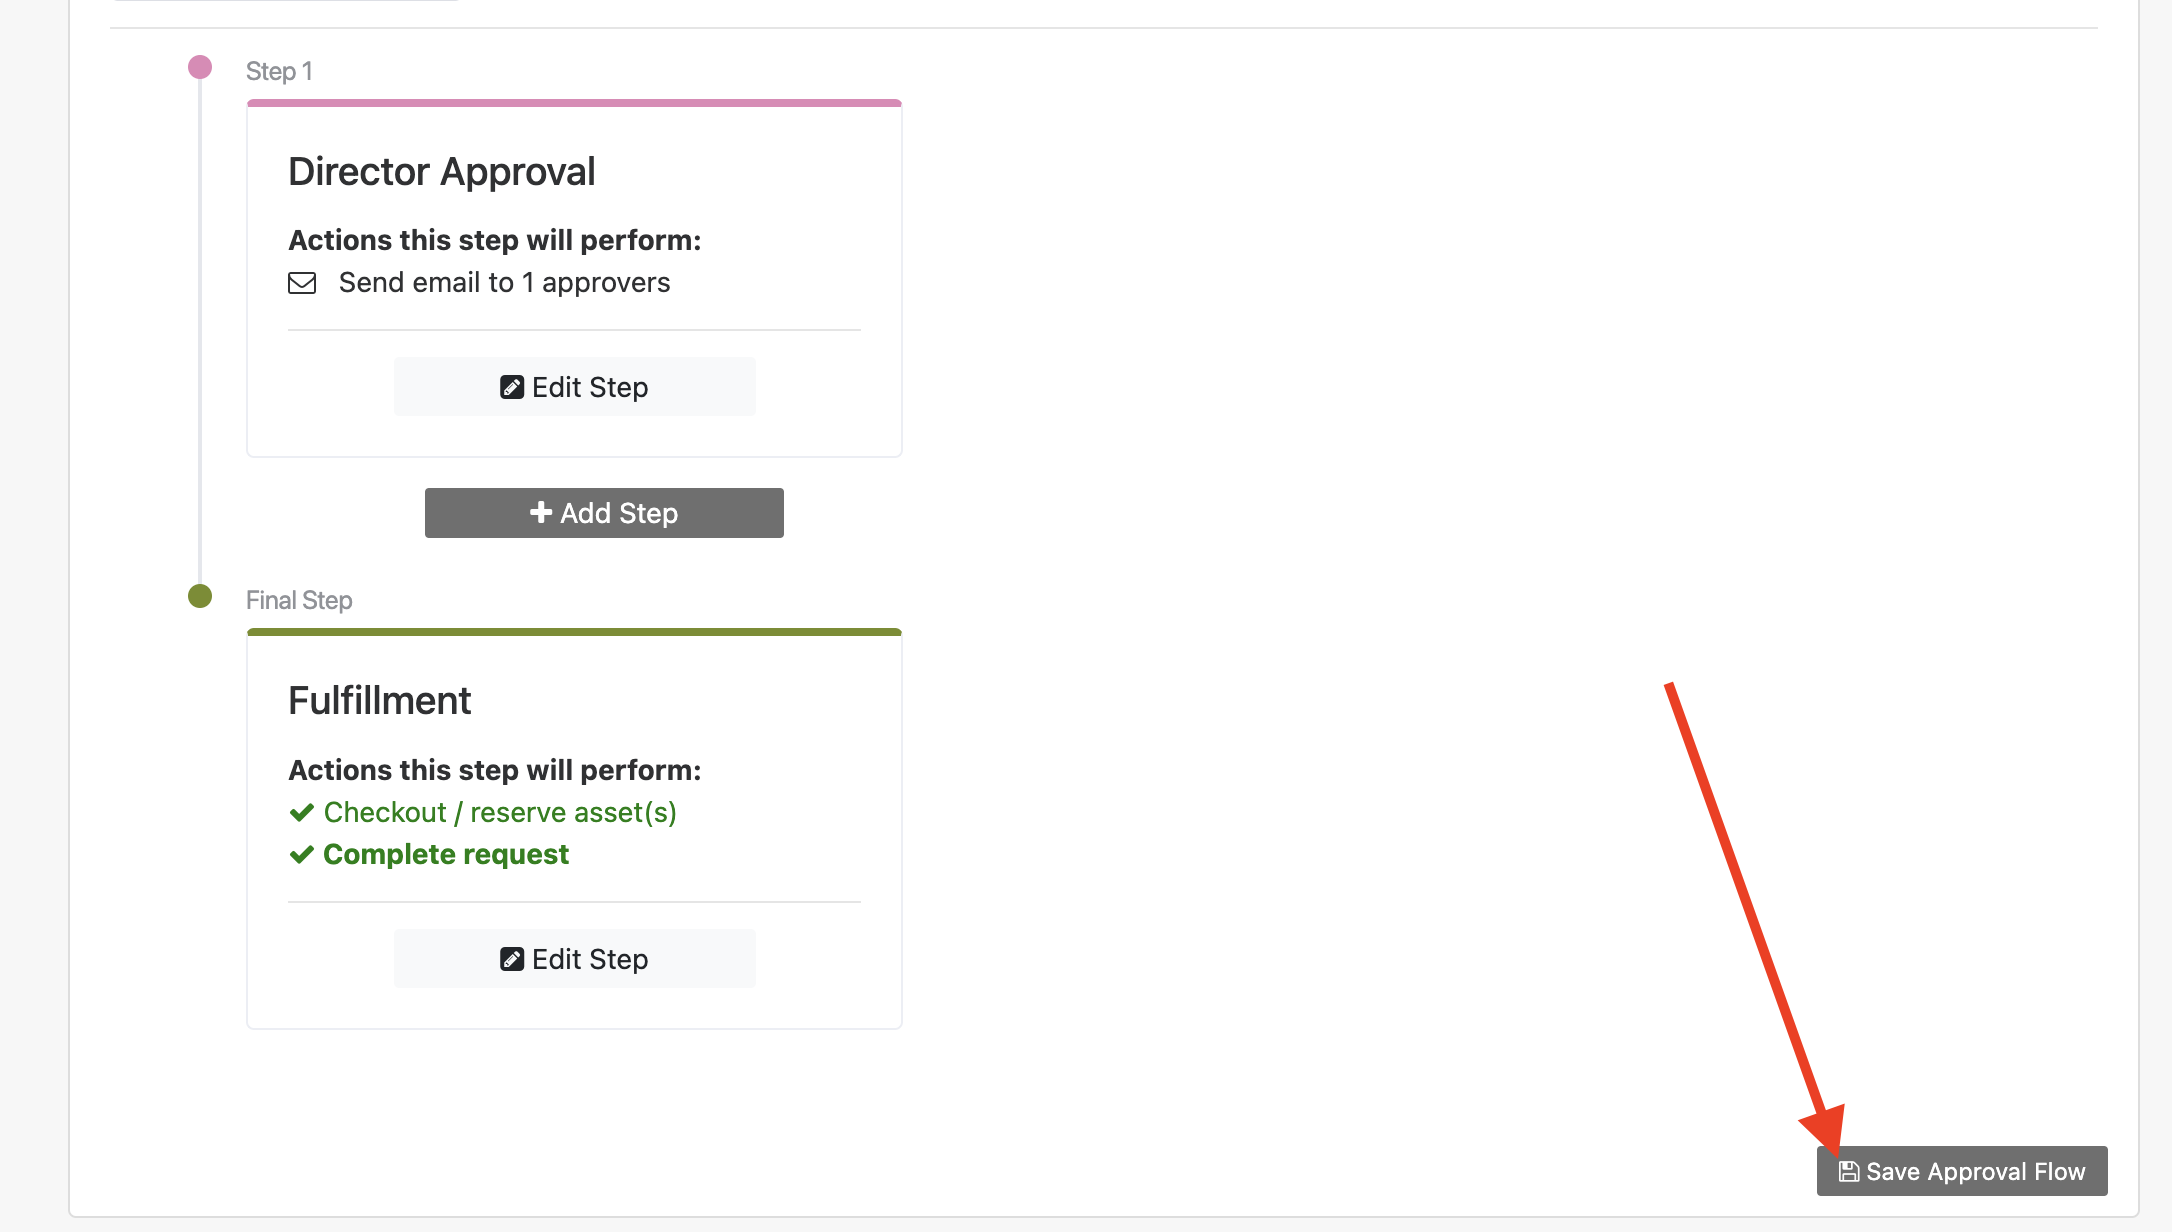Select the pink Step 1 timeline dot
The width and height of the screenshot is (2172, 1232).
(x=200, y=67)
